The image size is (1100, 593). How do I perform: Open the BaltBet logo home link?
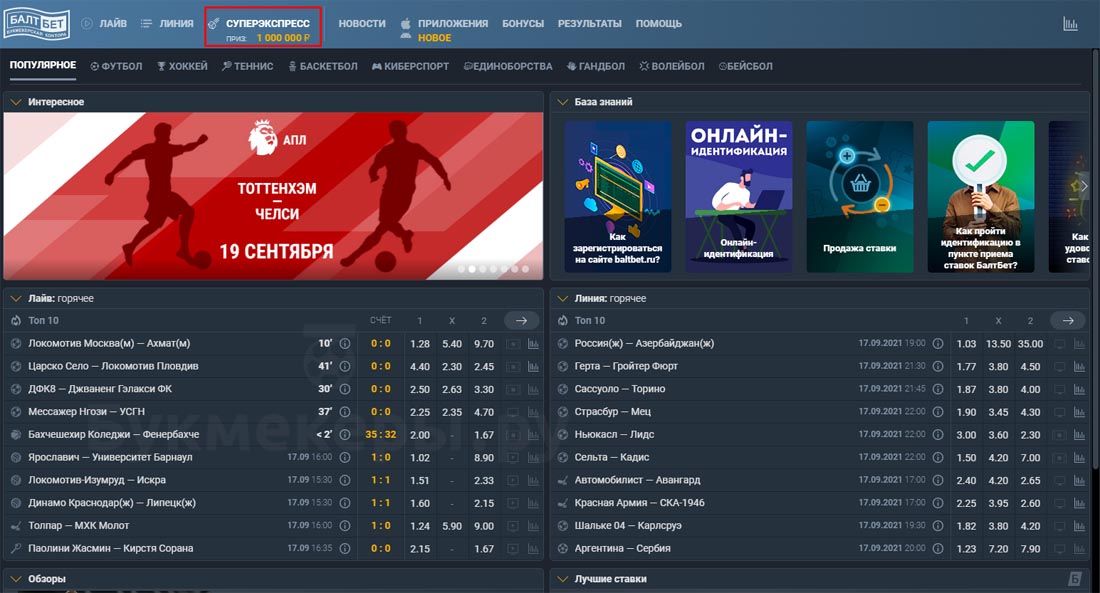(35, 23)
